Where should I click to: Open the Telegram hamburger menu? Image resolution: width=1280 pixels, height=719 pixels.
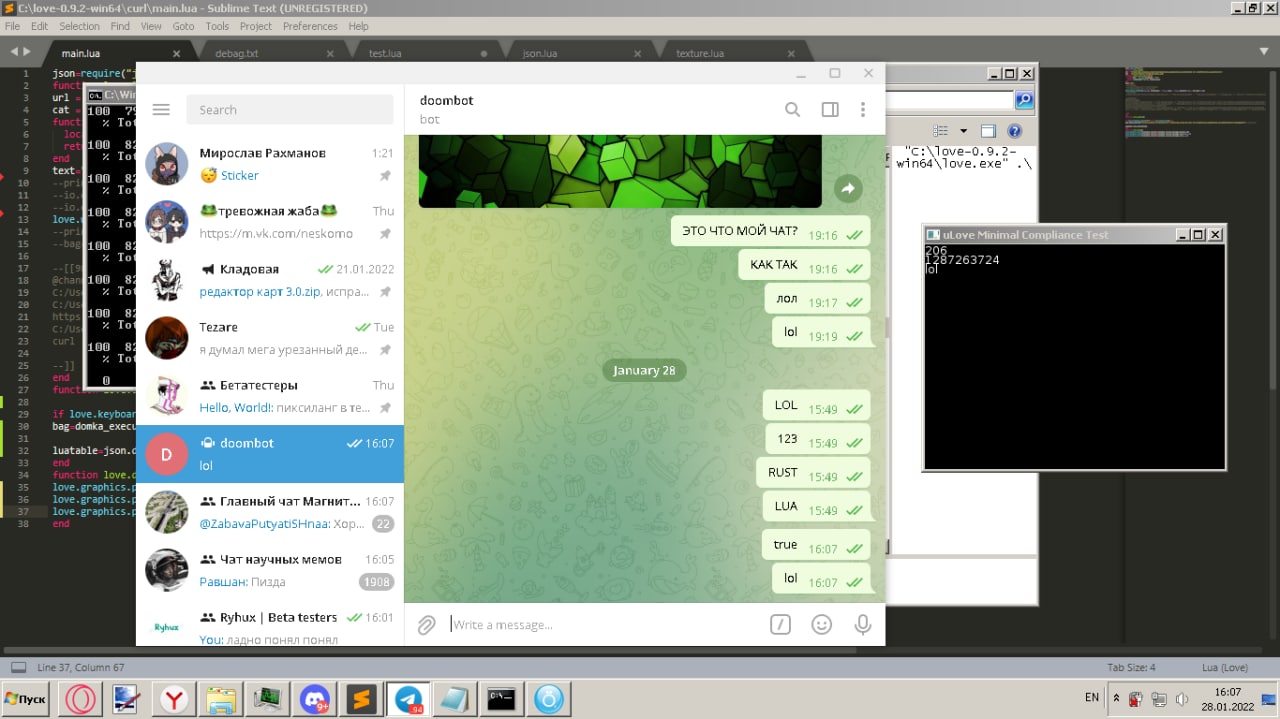click(161, 110)
